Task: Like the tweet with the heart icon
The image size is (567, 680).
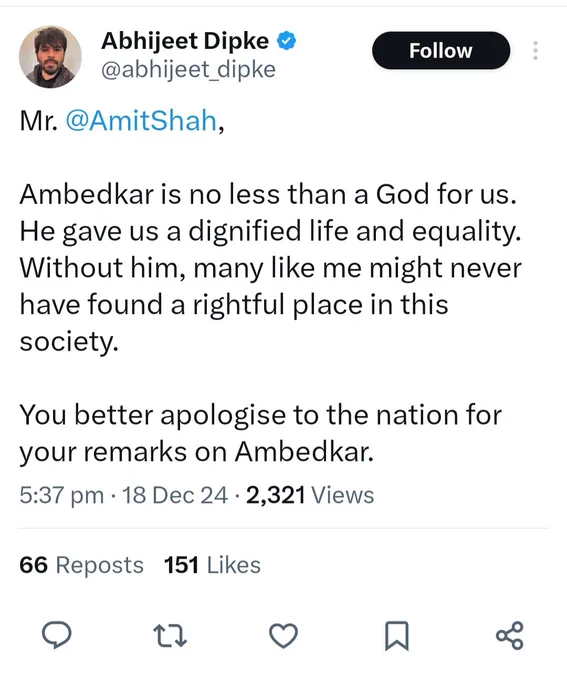Action: [x=283, y=635]
